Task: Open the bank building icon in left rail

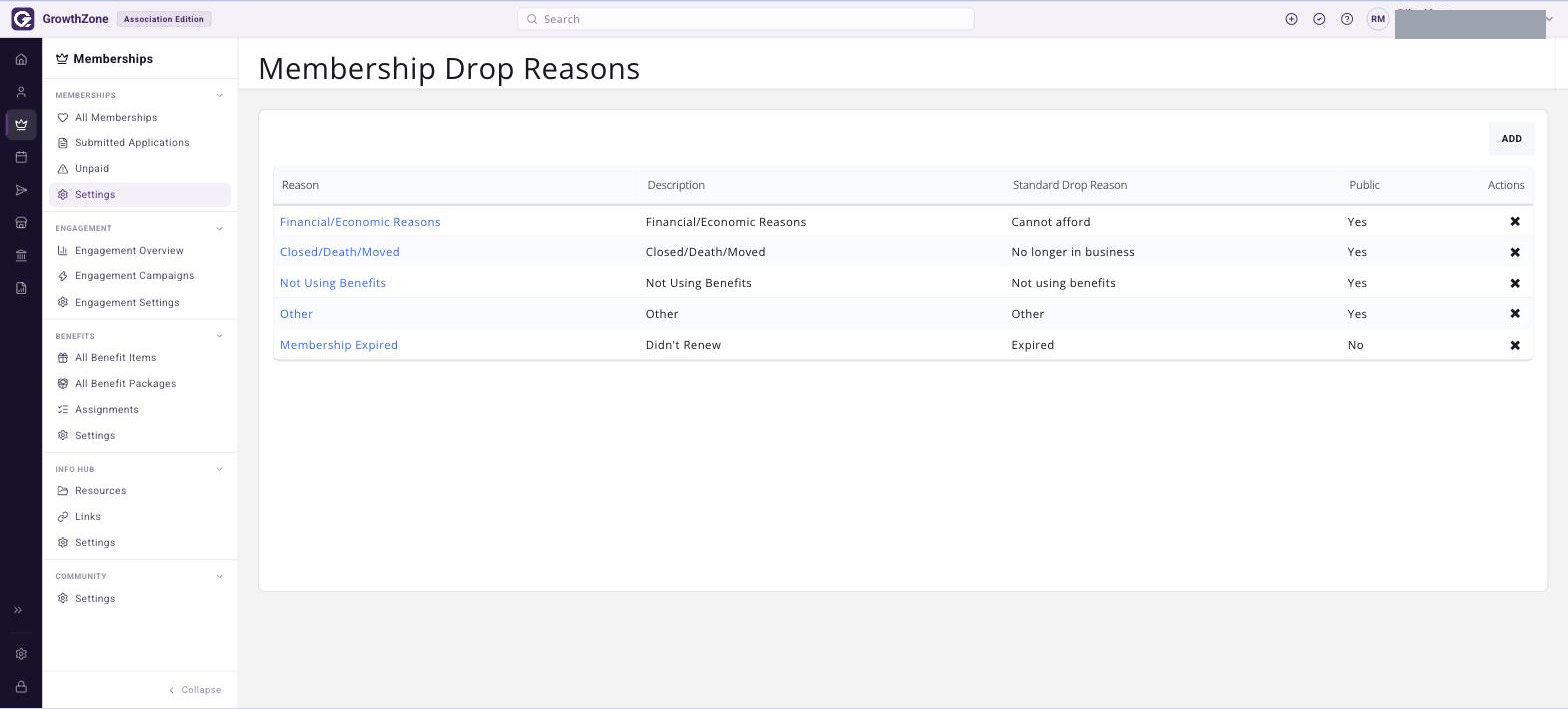Action: [21, 256]
